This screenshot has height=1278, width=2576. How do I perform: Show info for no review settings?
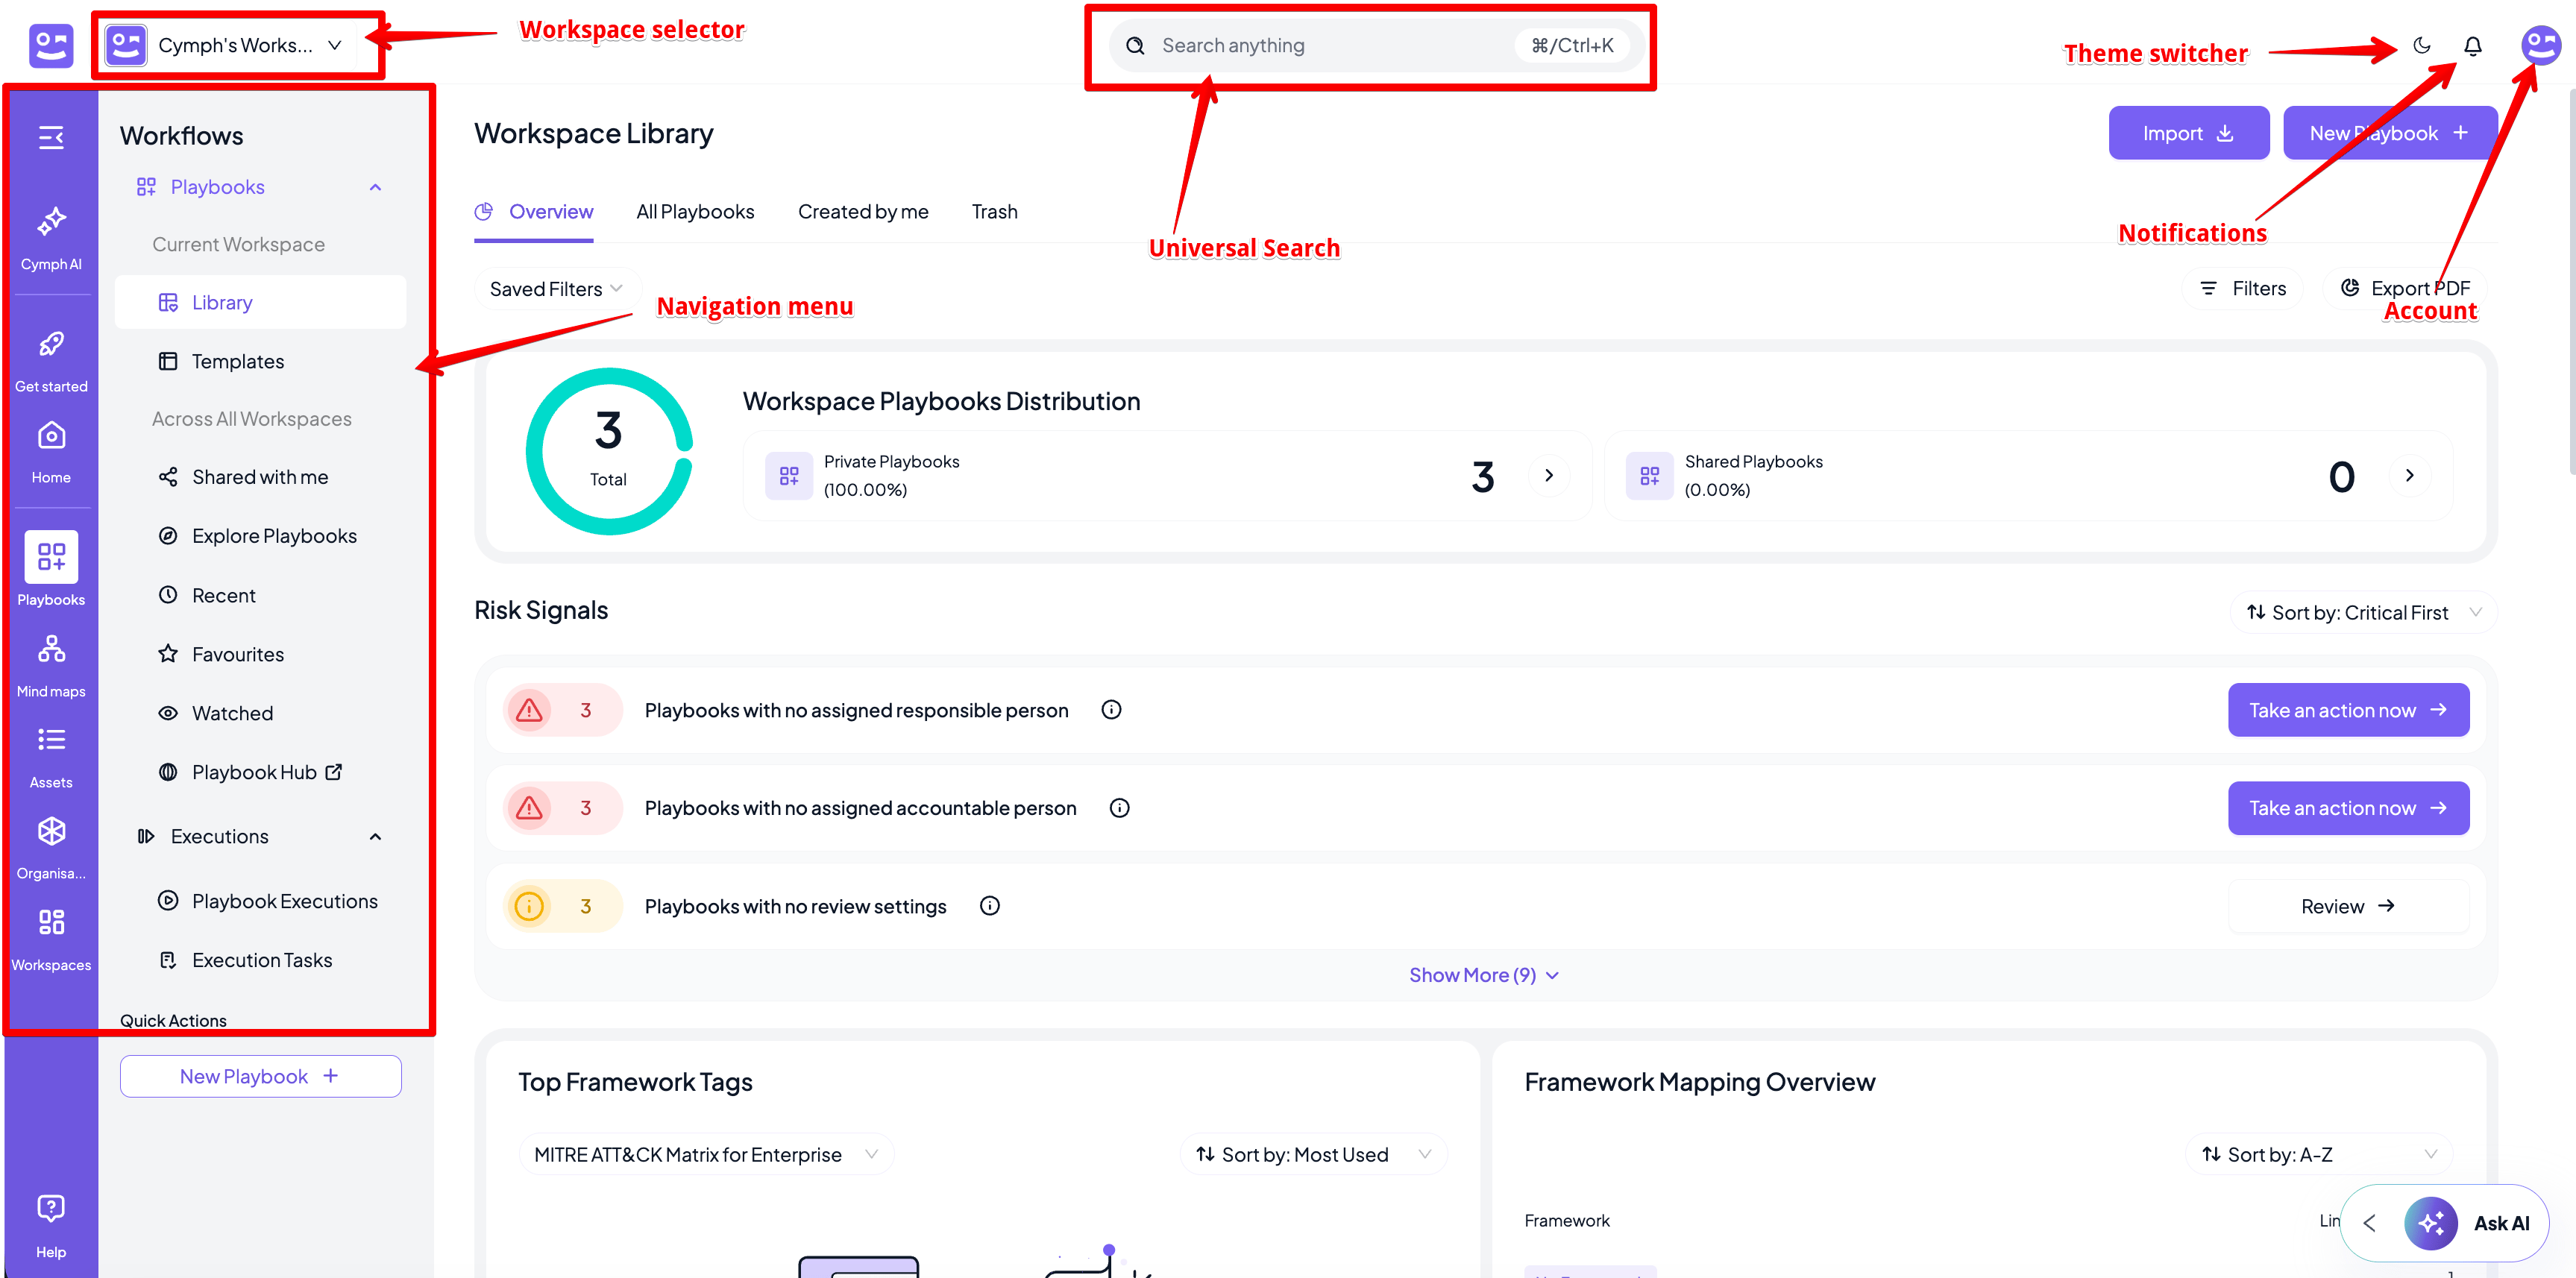coord(989,906)
